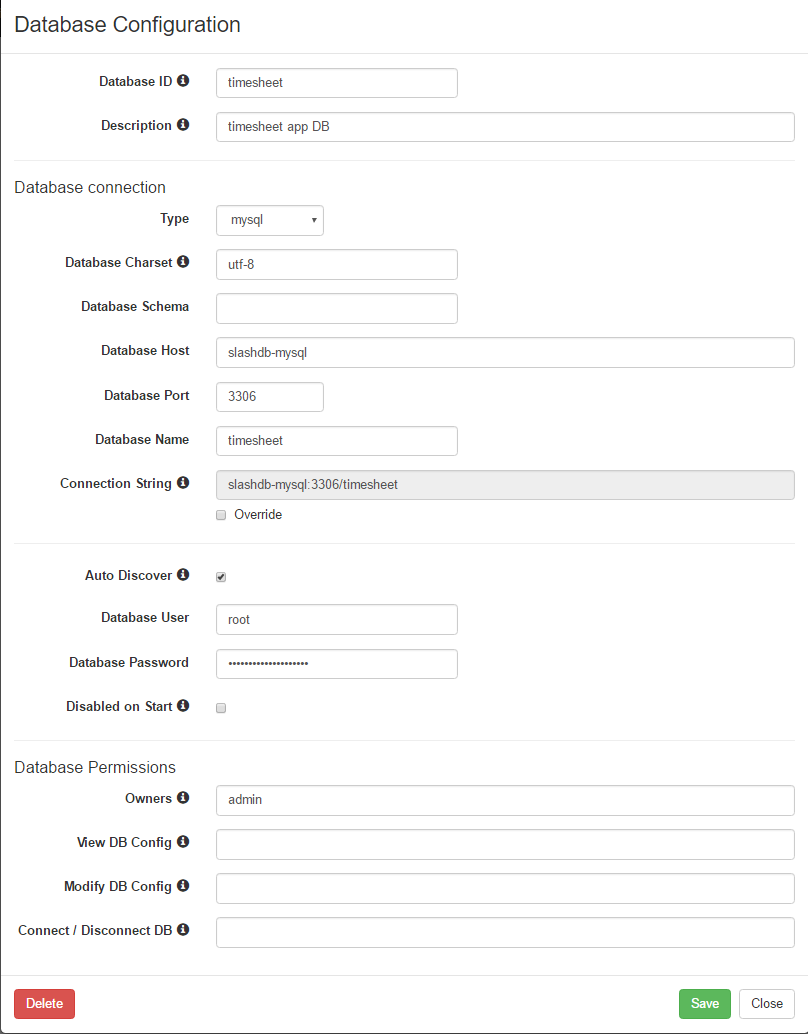
Task: Enable the Override checkbox
Action: (221, 515)
